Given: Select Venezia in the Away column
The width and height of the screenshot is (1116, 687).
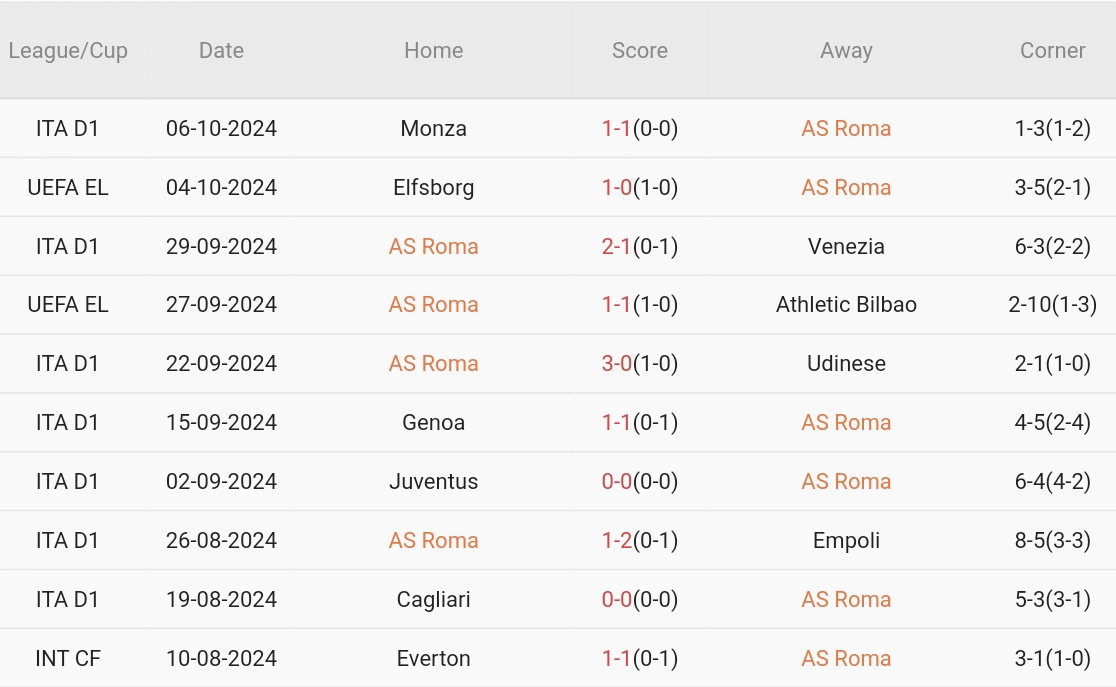Looking at the screenshot, I should pyautogui.click(x=846, y=246).
